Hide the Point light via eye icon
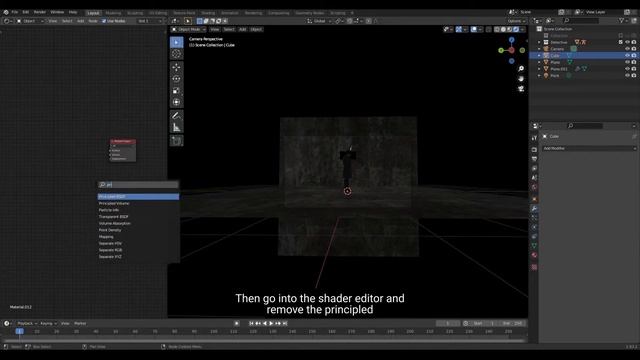640x360 pixels. pos(627,76)
